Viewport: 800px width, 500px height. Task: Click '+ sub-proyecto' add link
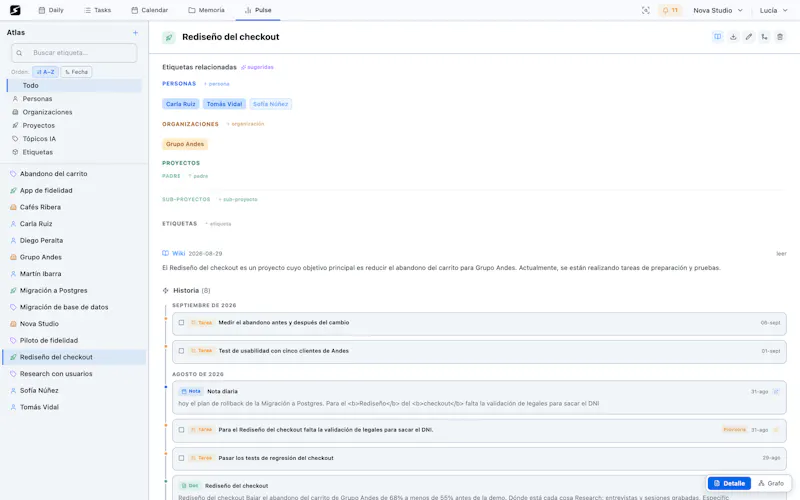pyautogui.click(x=238, y=199)
